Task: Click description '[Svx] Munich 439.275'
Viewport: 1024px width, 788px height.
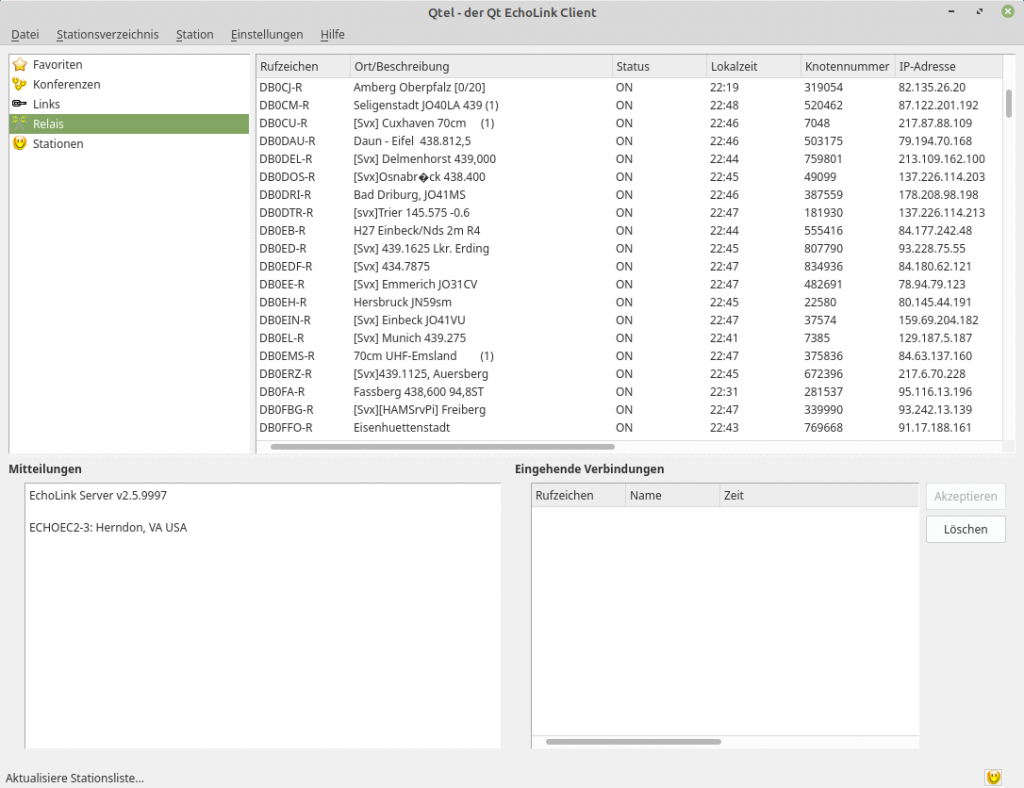Action: point(409,338)
